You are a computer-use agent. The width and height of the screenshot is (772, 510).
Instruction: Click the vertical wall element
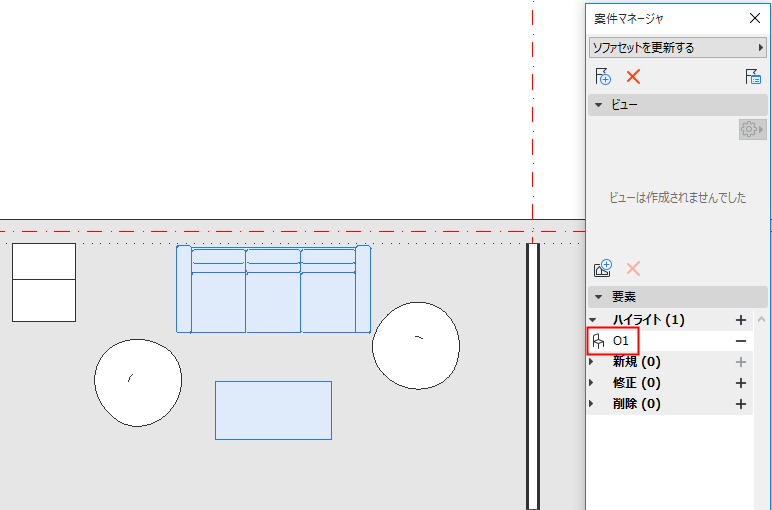point(533,376)
